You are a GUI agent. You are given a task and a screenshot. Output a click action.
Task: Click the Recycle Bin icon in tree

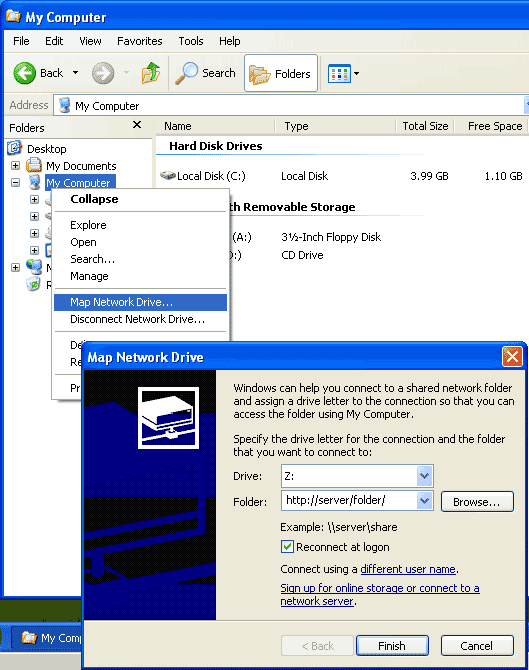point(33,284)
